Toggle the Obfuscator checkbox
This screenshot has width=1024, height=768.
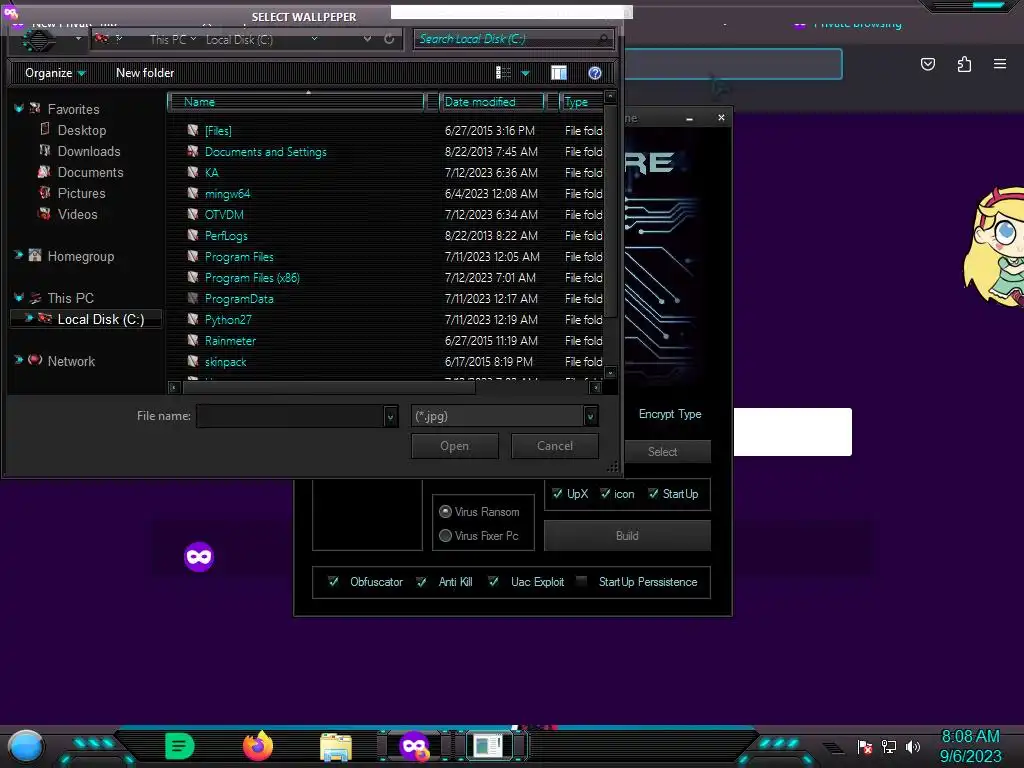pyautogui.click(x=333, y=581)
